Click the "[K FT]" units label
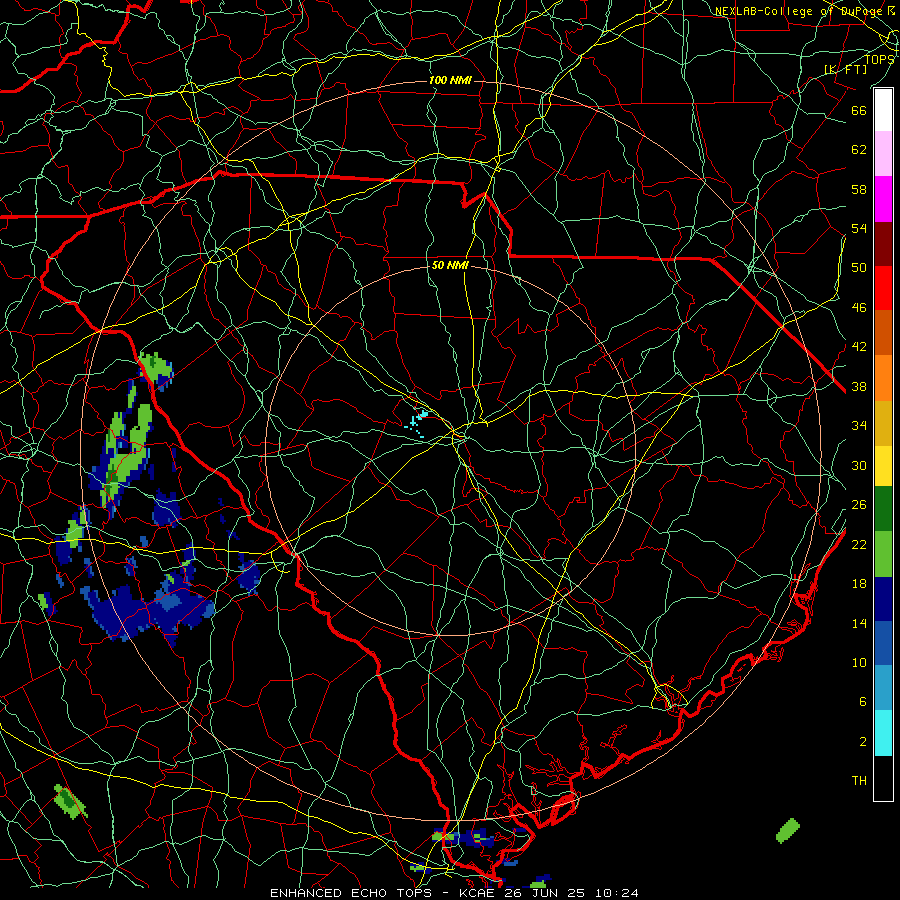 pyautogui.click(x=845, y=69)
